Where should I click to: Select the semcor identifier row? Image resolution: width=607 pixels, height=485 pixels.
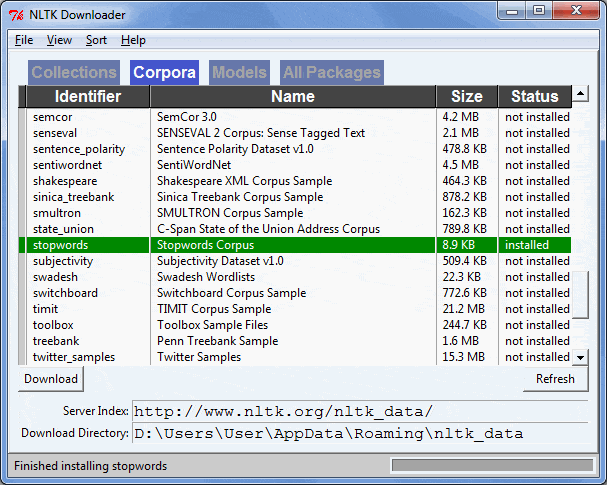(53, 117)
